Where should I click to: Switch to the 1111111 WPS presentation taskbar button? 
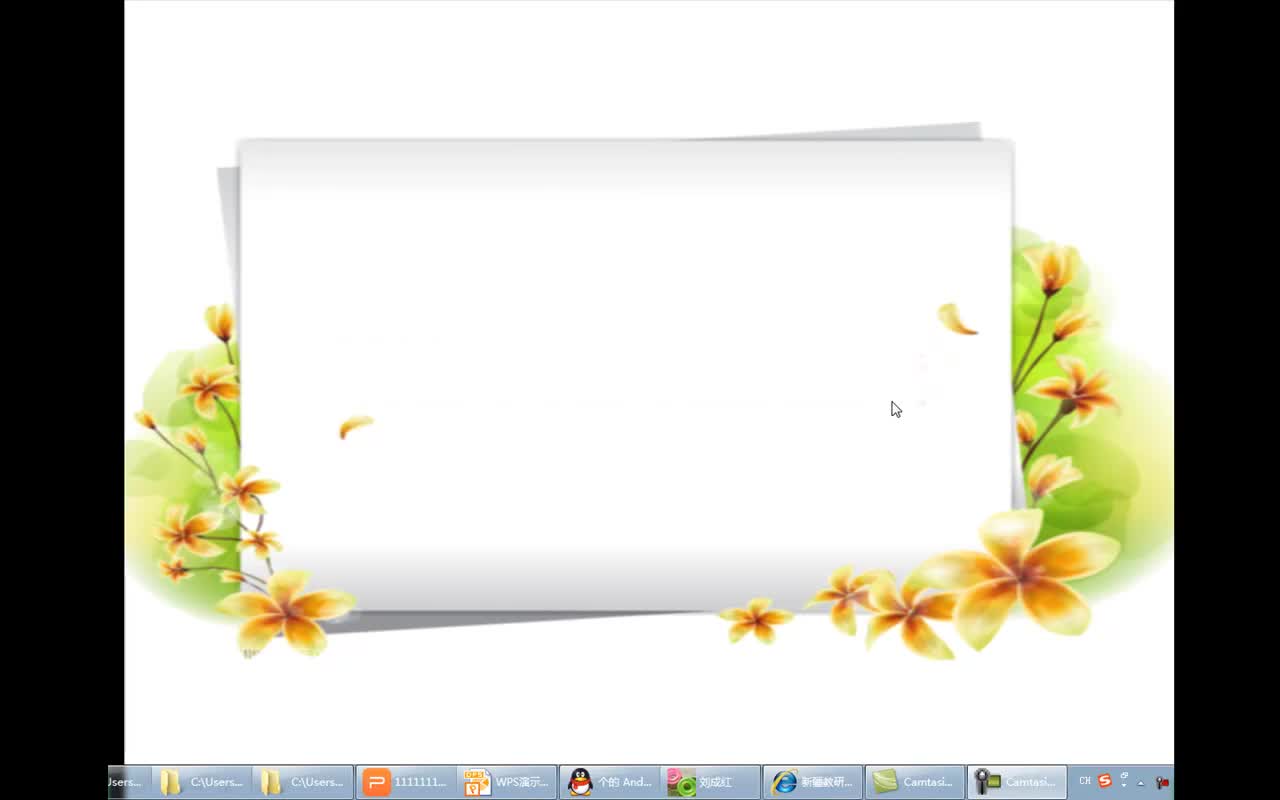(x=406, y=782)
